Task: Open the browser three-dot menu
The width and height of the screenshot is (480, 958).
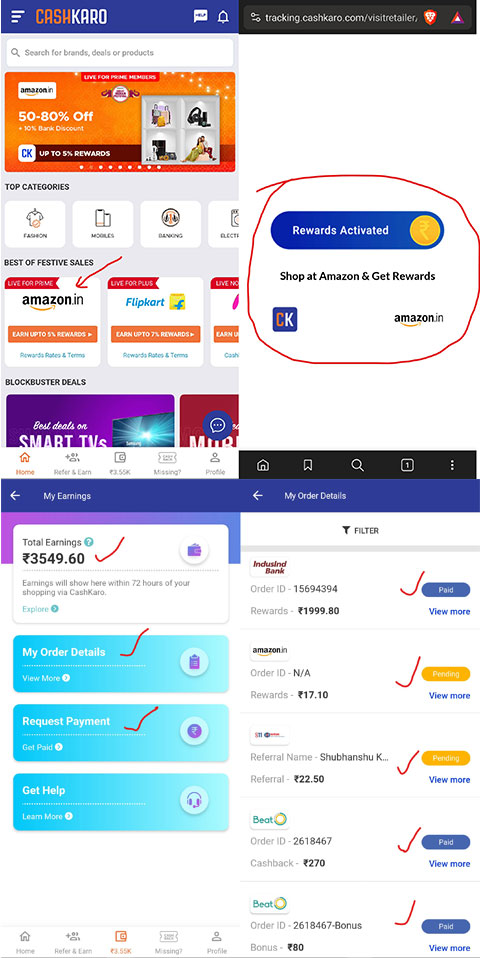Action: [x=452, y=466]
